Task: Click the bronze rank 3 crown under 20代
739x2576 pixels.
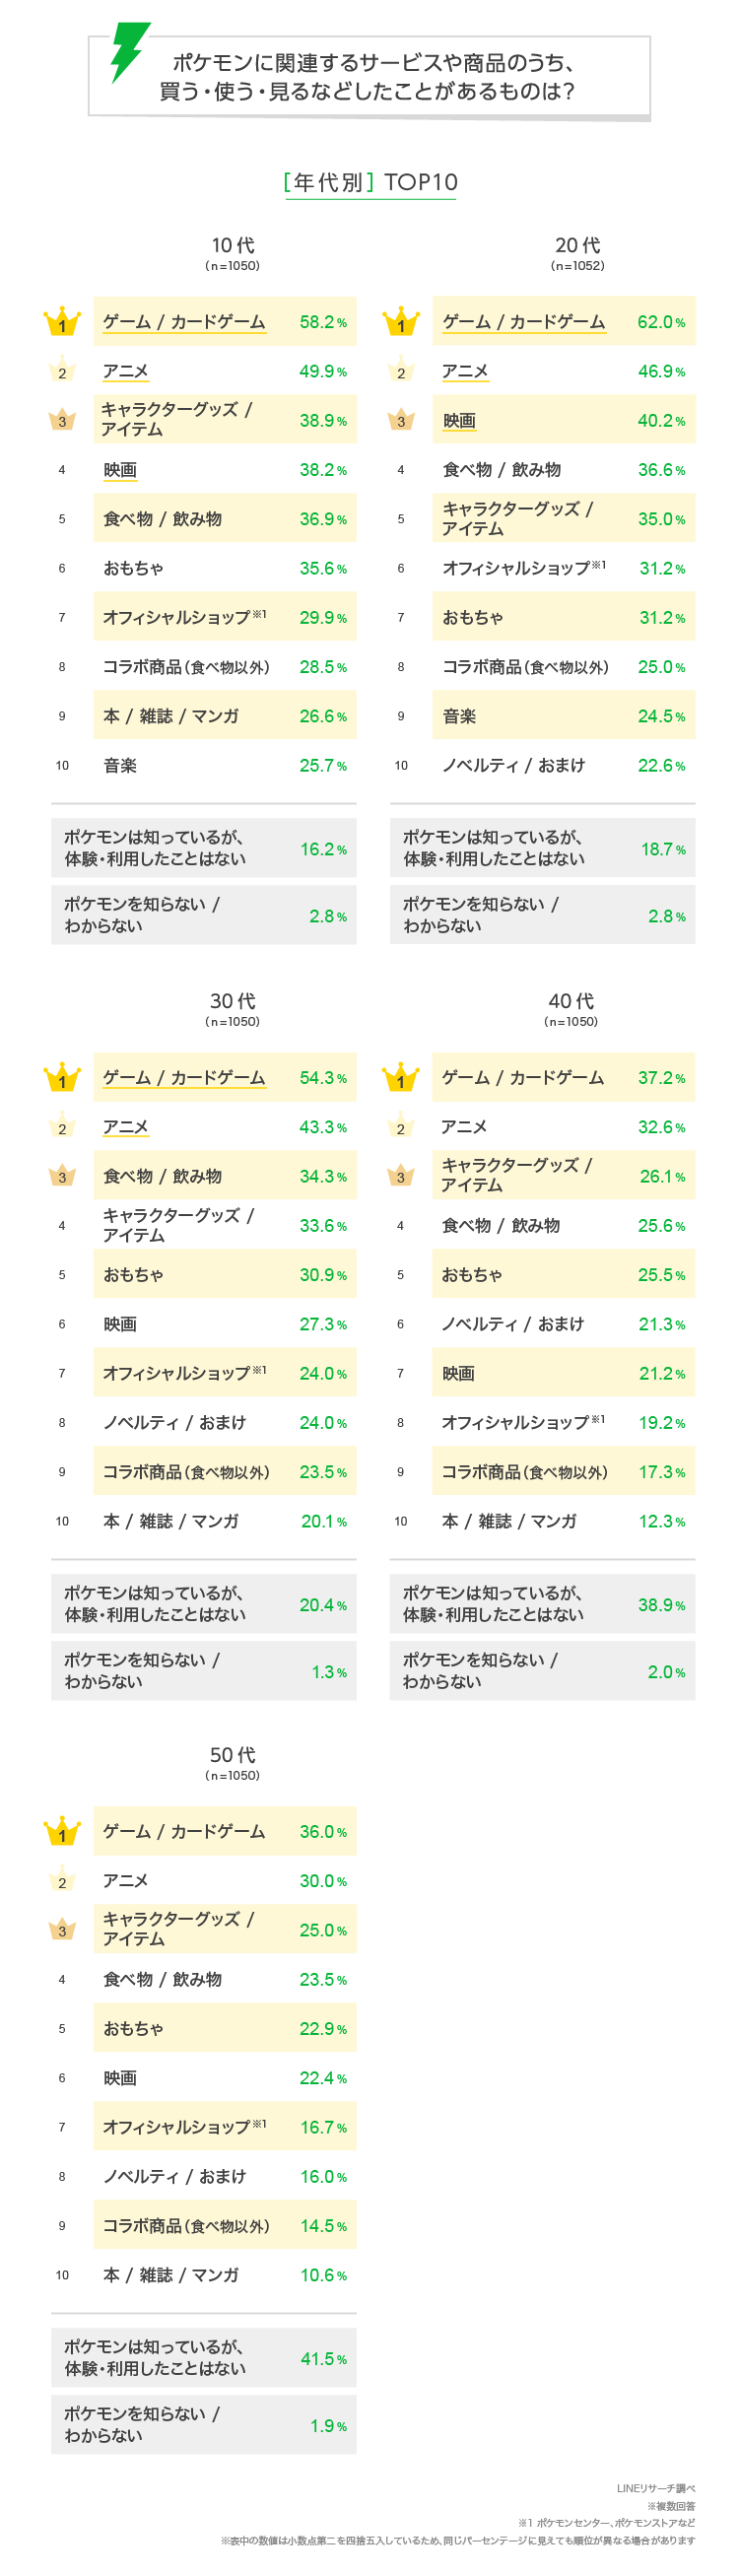Action: pyautogui.click(x=401, y=420)
